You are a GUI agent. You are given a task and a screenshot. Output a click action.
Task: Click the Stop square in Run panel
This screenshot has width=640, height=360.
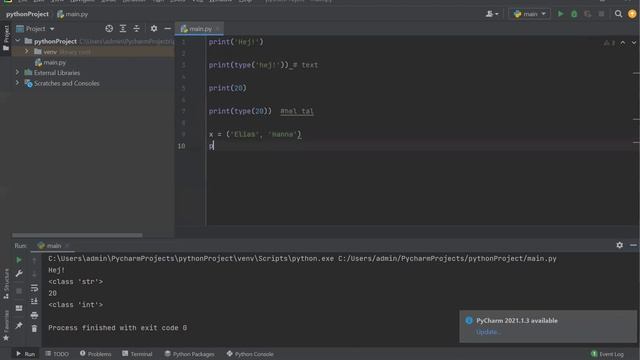pyautogui.click(x=19, y=291)
